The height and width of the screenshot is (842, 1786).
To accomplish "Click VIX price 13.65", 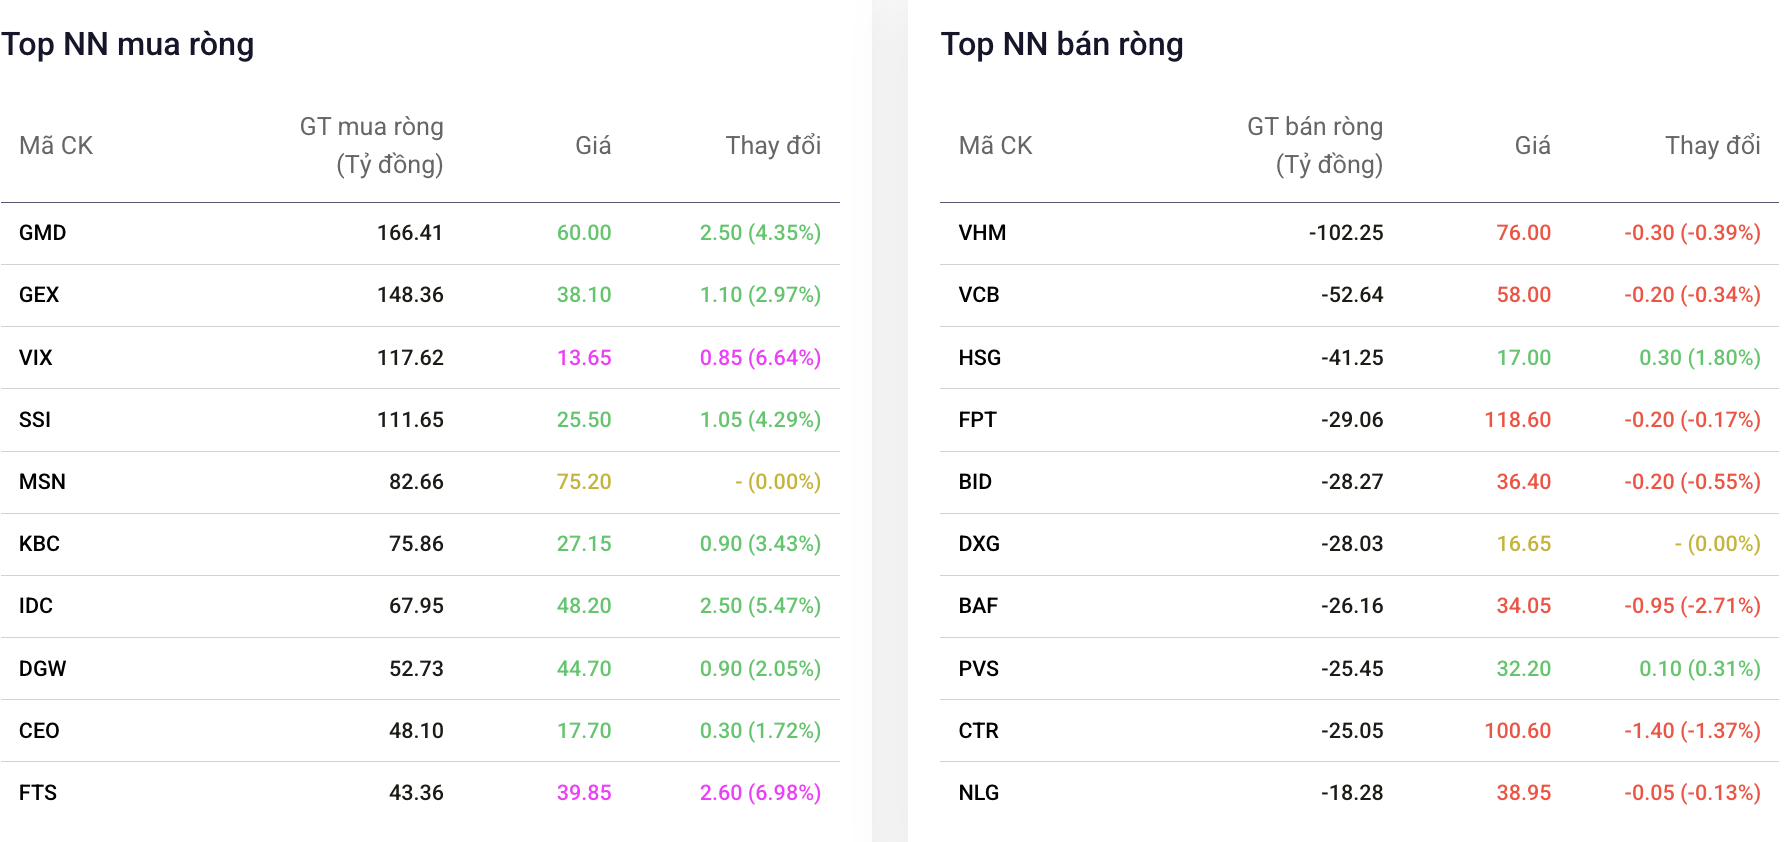I will [584, 358].
